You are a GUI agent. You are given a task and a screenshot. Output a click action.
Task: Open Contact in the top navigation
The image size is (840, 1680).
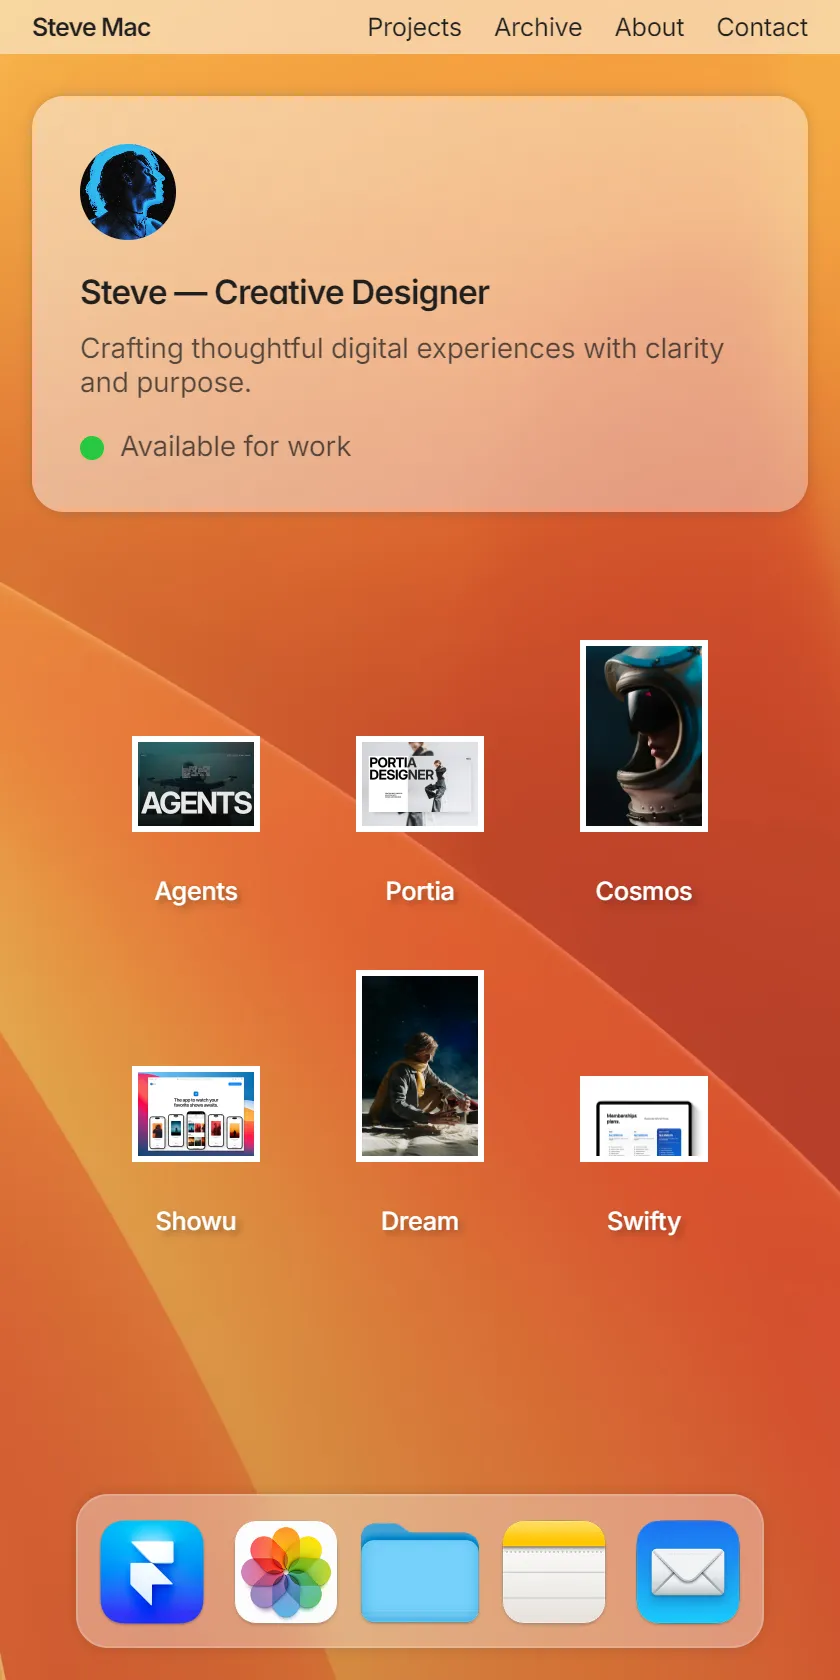coord(762,27)
